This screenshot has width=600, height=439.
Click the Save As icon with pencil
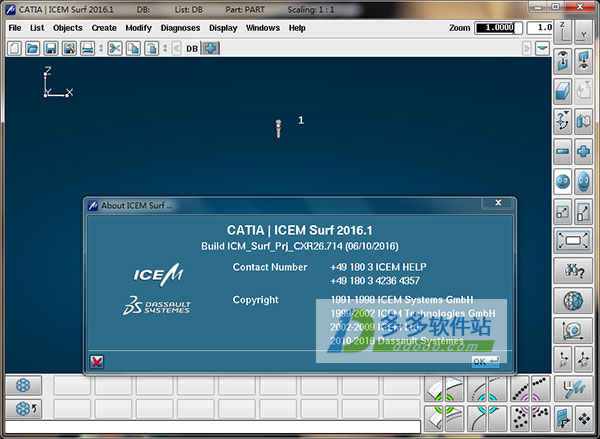click(69, 49)
